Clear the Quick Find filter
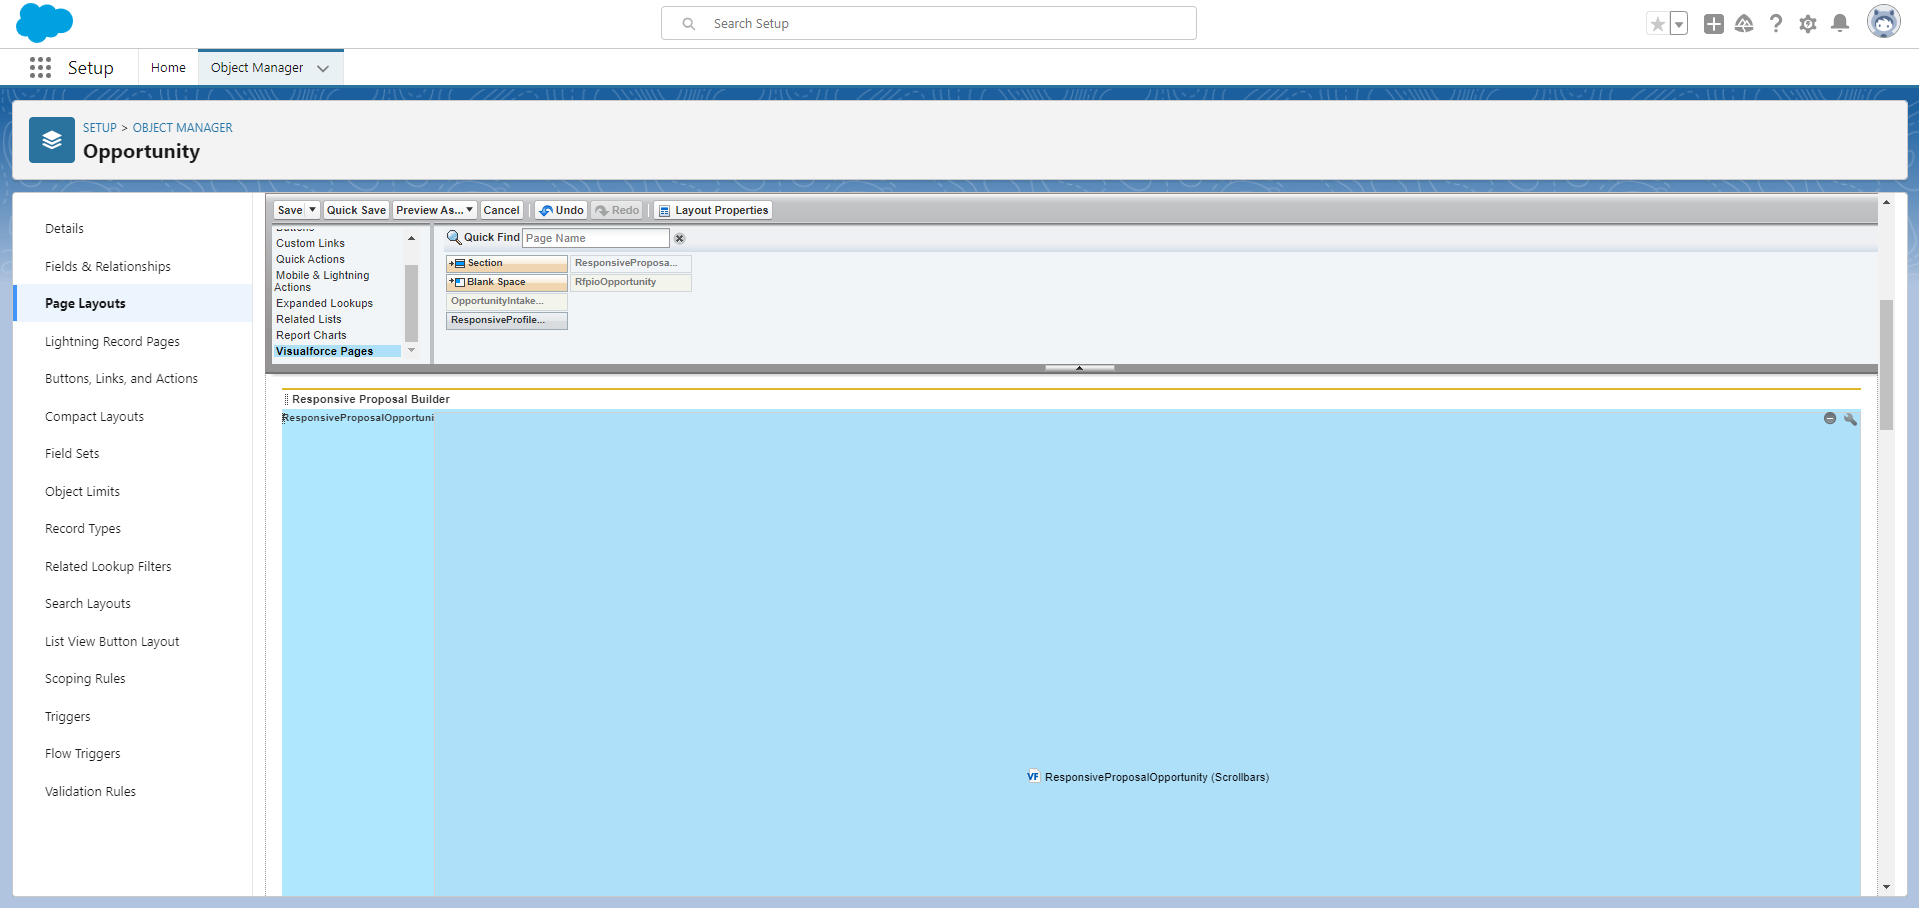This screenshot has width=1919, height=908. click(680, 238)
